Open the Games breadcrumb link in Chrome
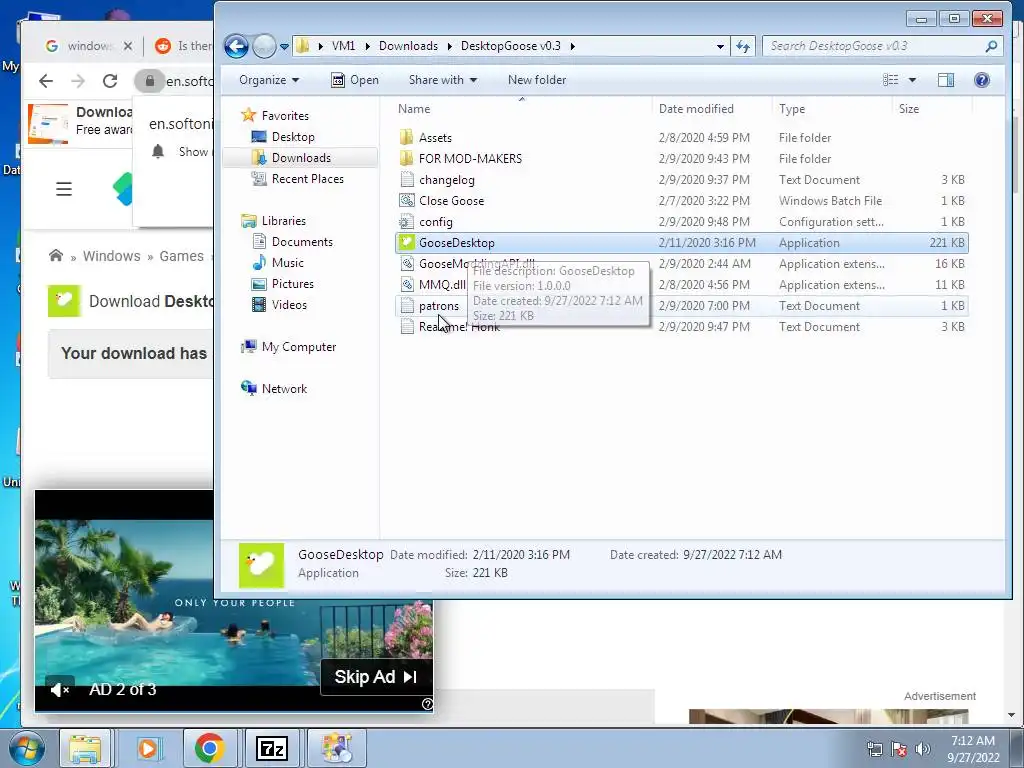The image size is (1024, 768). (182, 256)
